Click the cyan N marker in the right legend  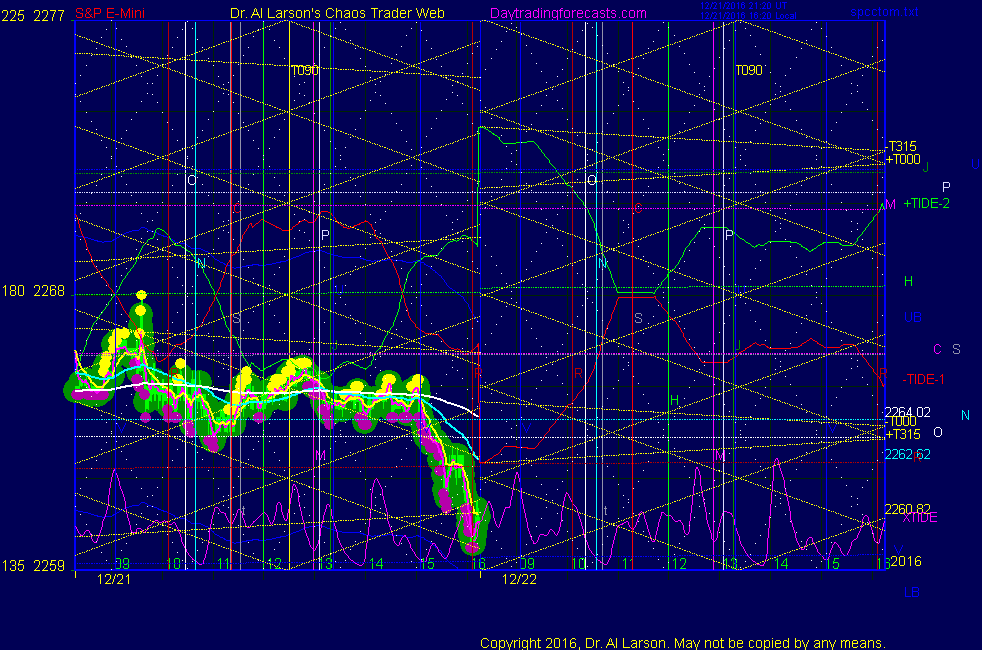965,415
